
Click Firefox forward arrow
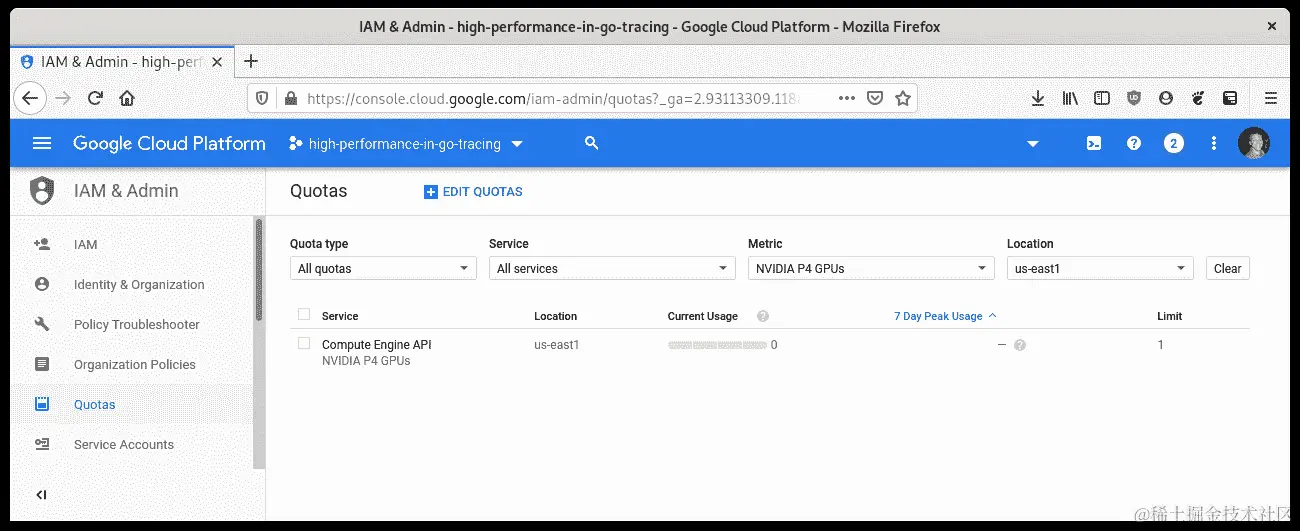63,98
